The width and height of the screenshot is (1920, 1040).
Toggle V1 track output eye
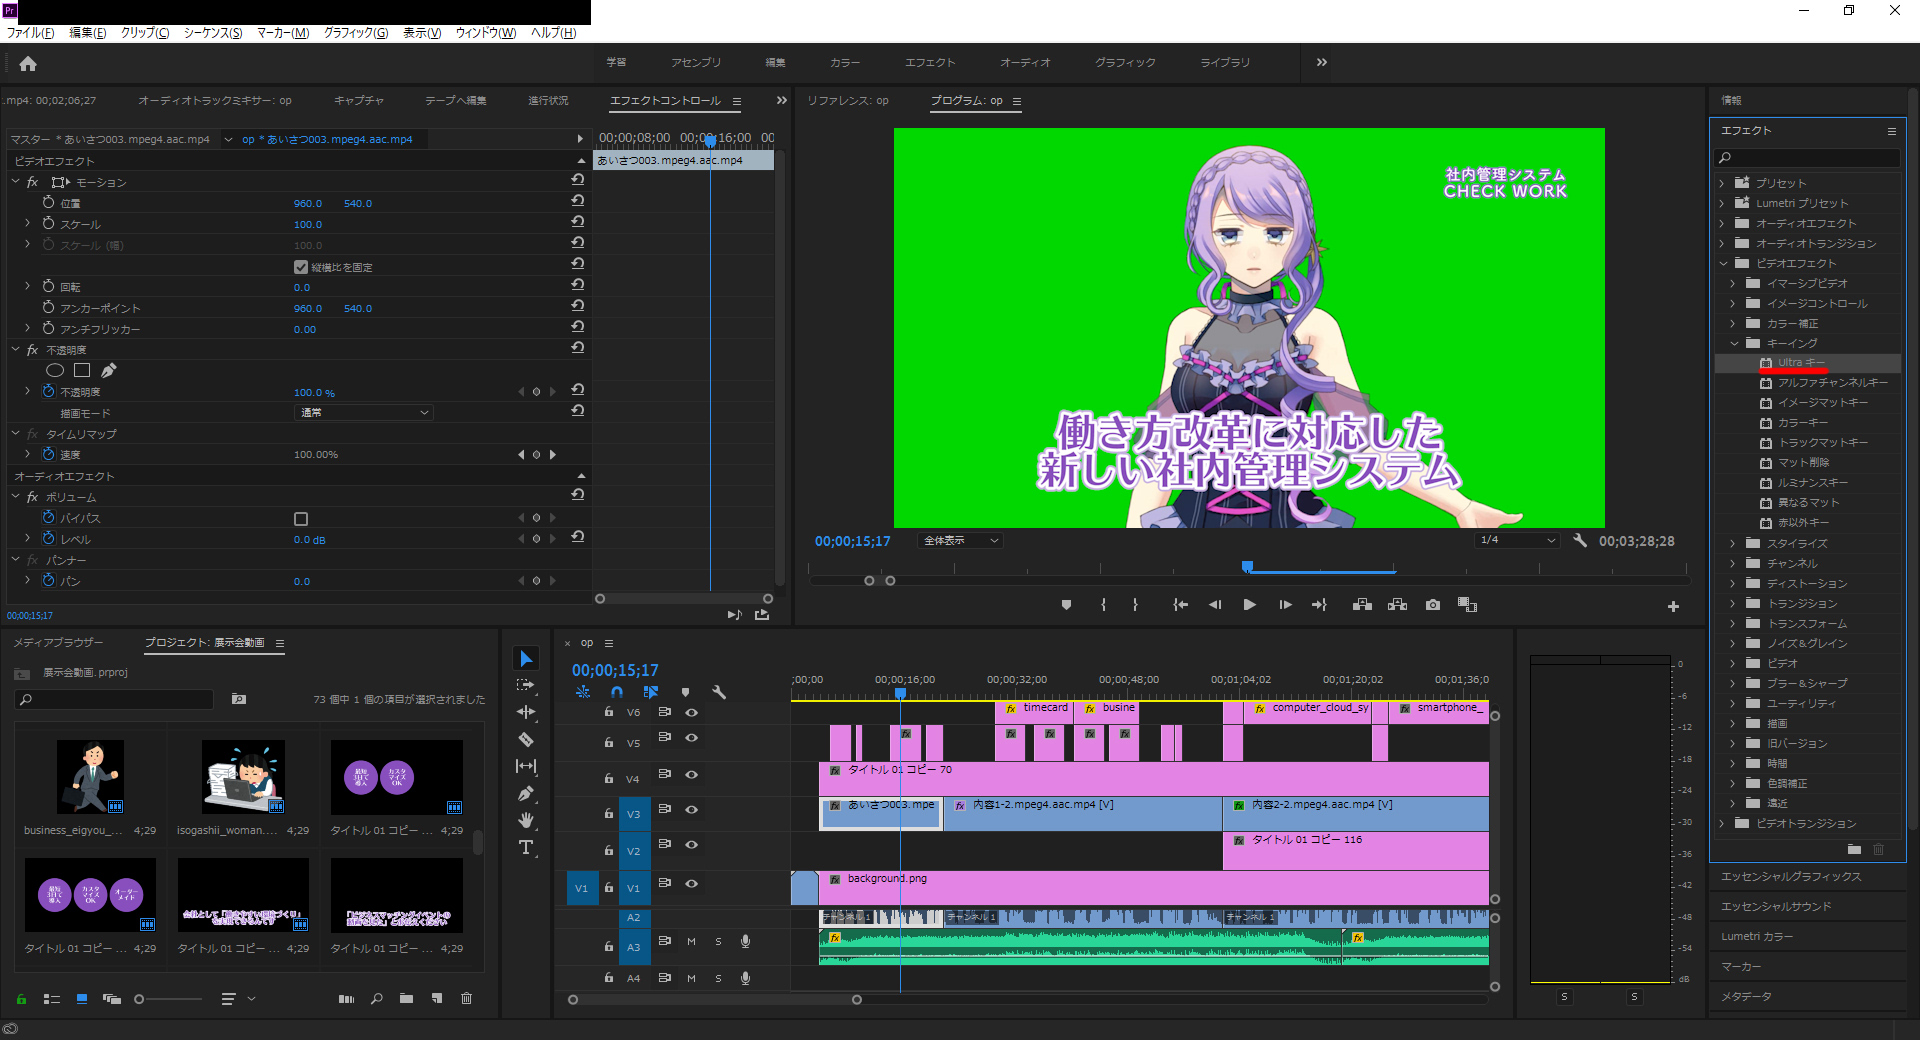pyautogui.click(x=691, y=884)
